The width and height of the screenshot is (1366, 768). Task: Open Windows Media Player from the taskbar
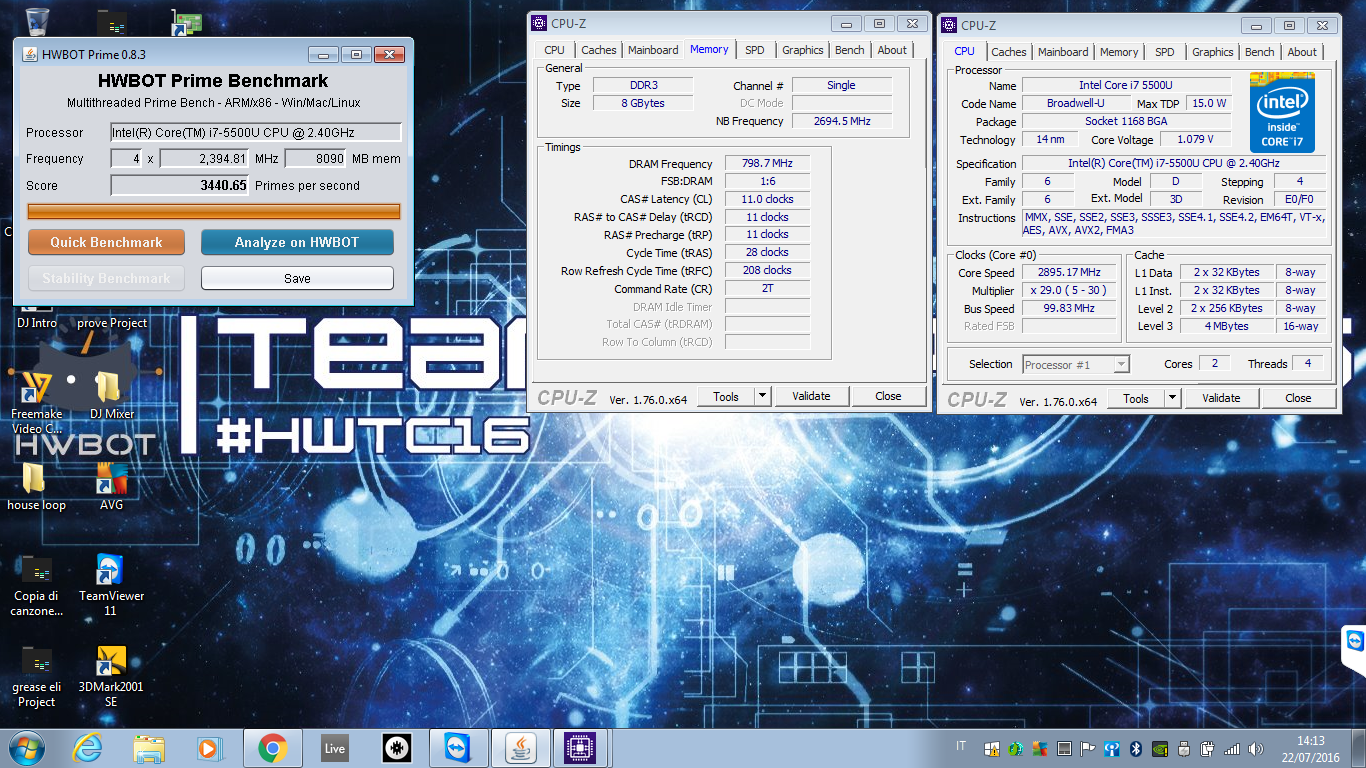click(x=210, y=747)
